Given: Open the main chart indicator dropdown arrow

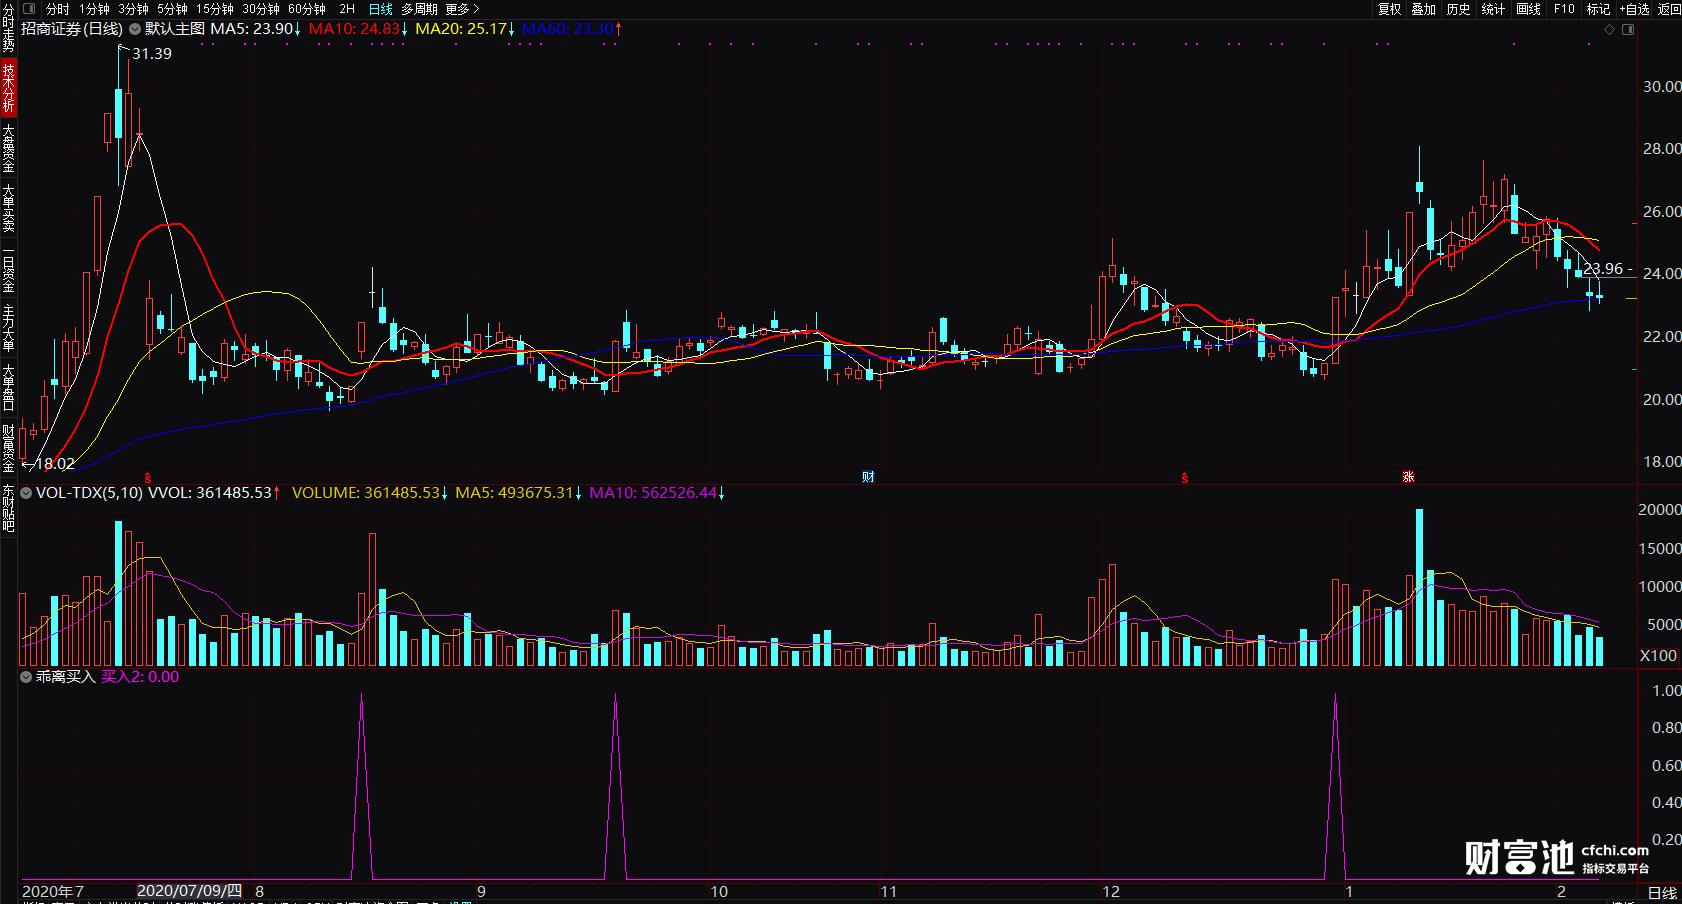Looking at the screenshot, I should 135,29.
